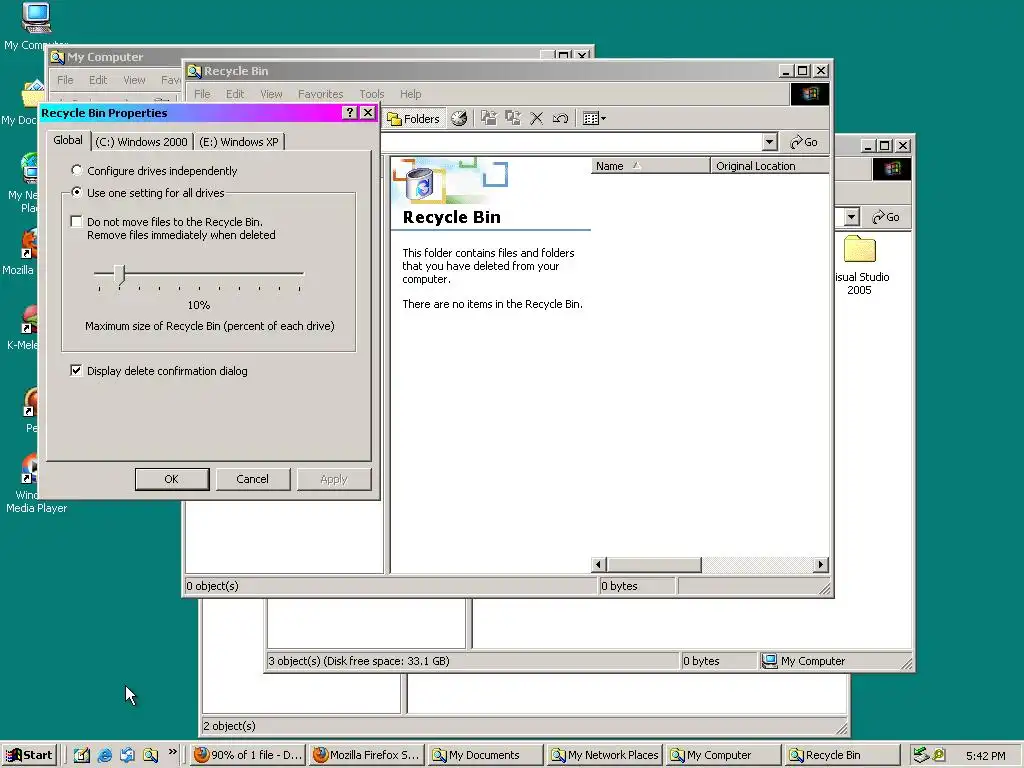Click OK in Recycle Bin Properties
This screenshot has height=768, width=1024.
coord(172,479)
